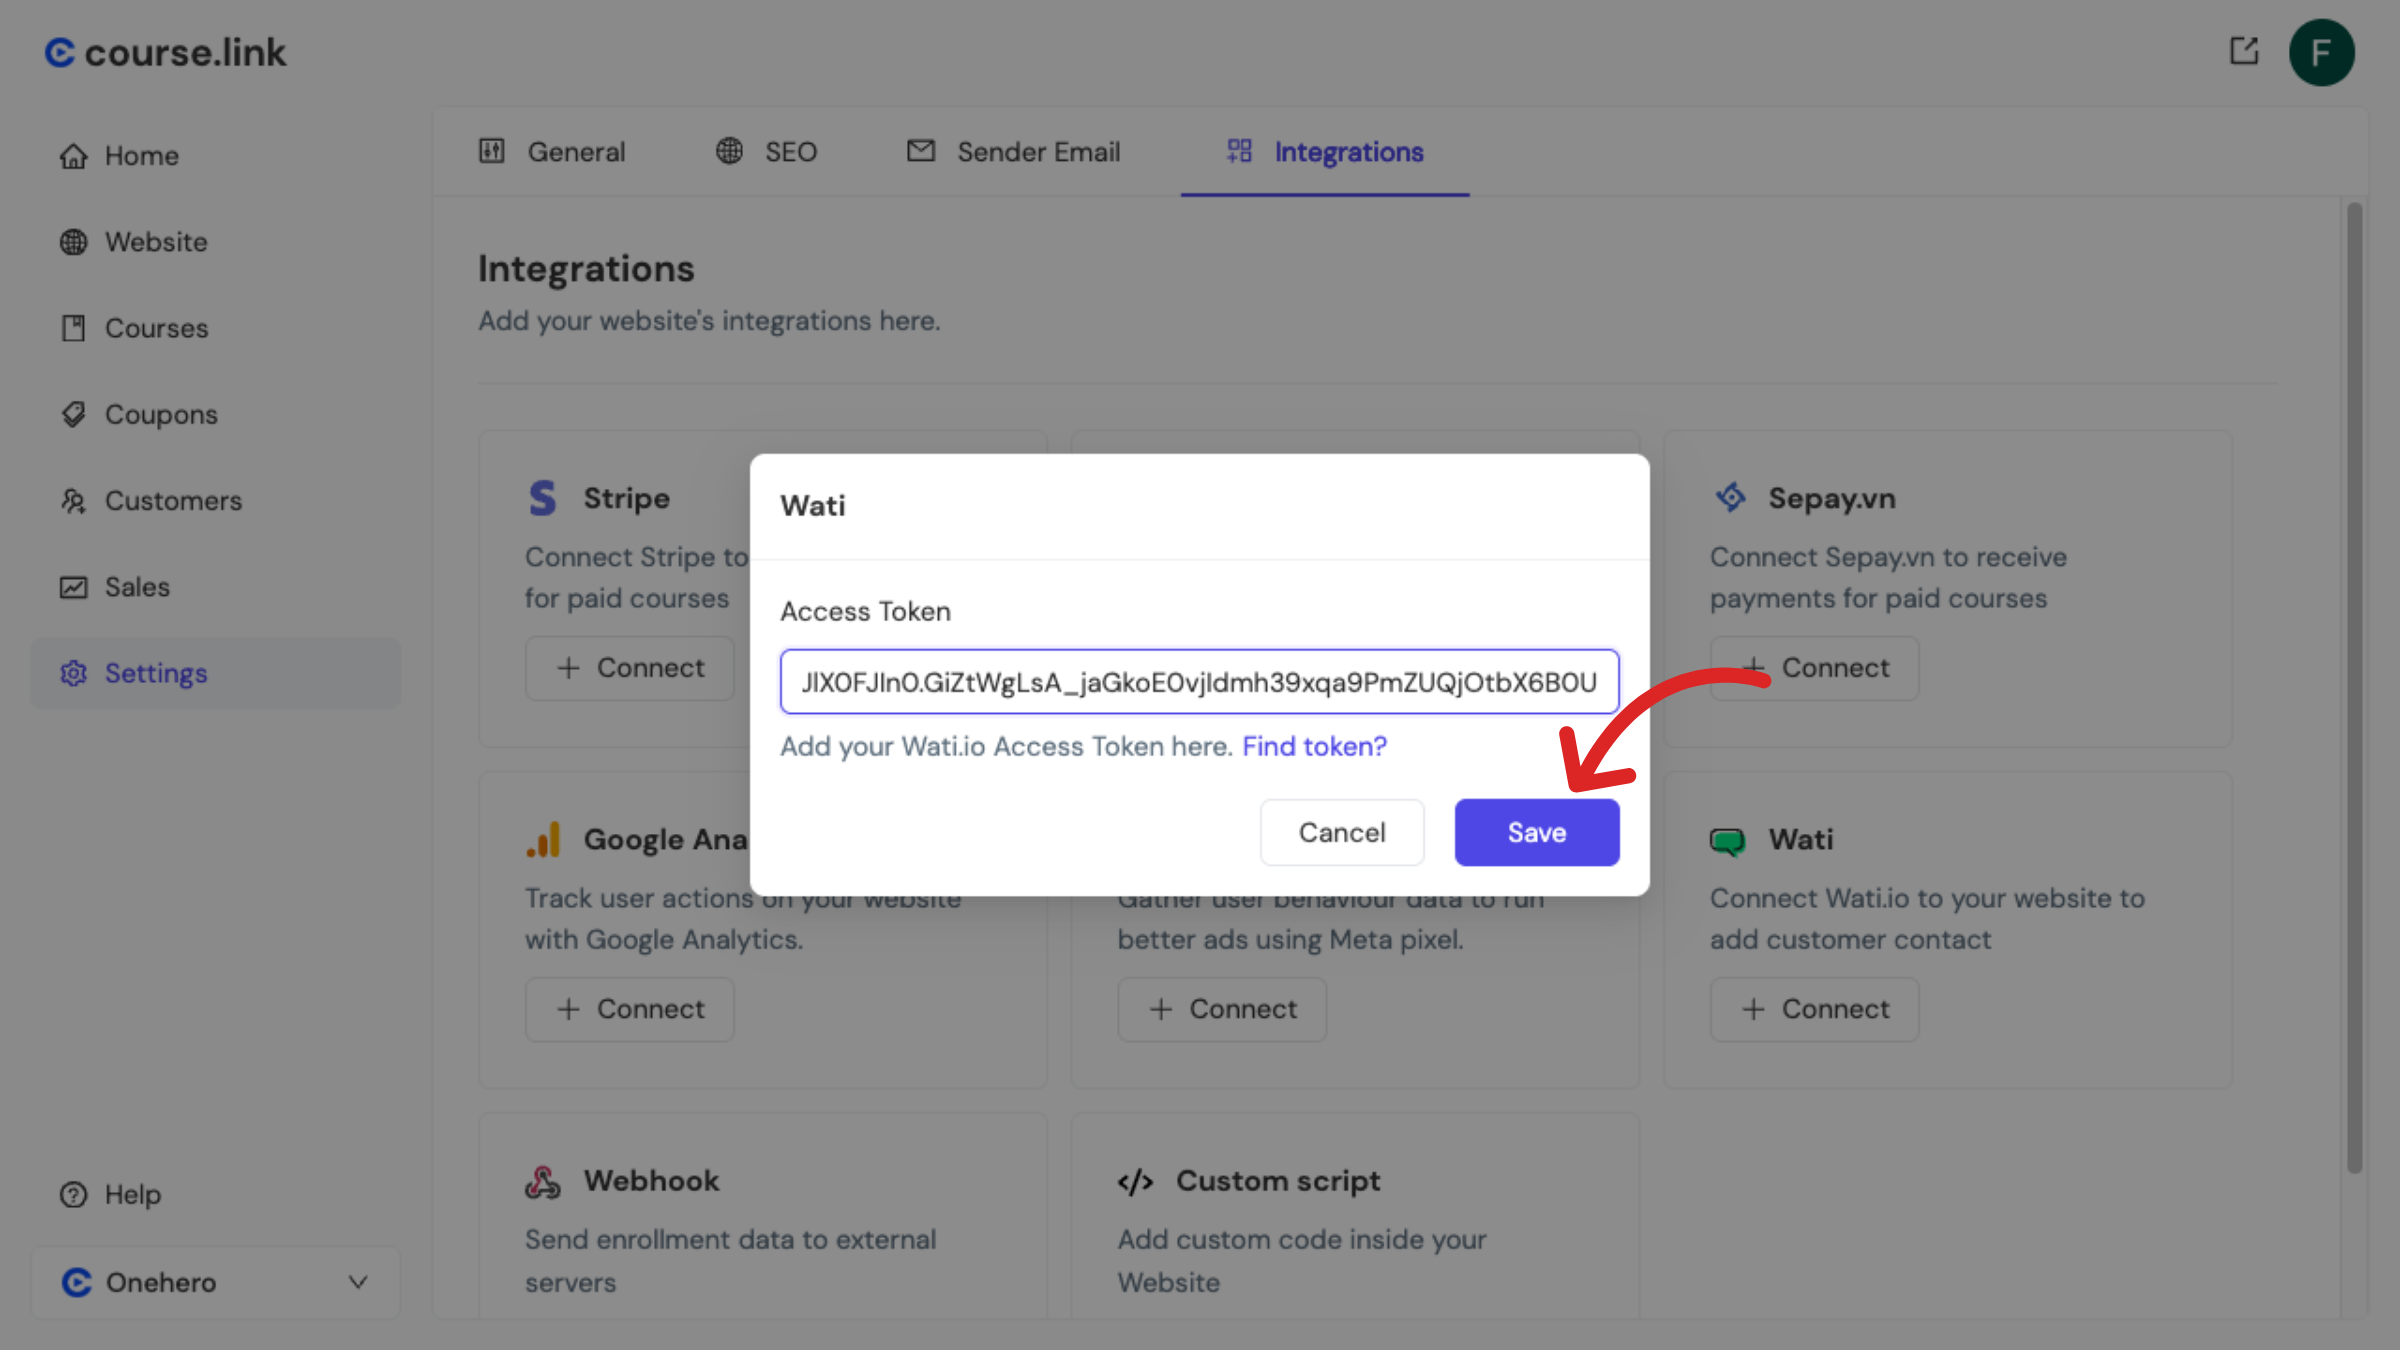This screenshot has width=2400, height=1350.
Task: Open the 'F' profile avatar
Action: (2322, 52)
